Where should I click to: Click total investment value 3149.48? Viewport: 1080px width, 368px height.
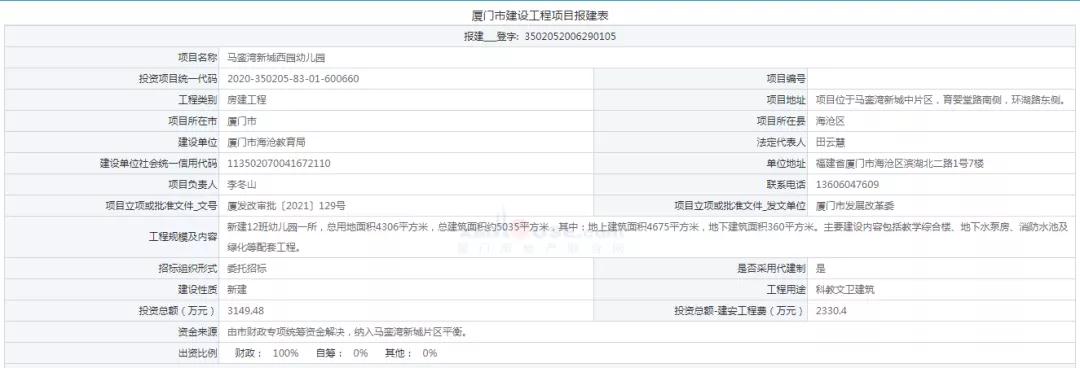click(246, 311)
